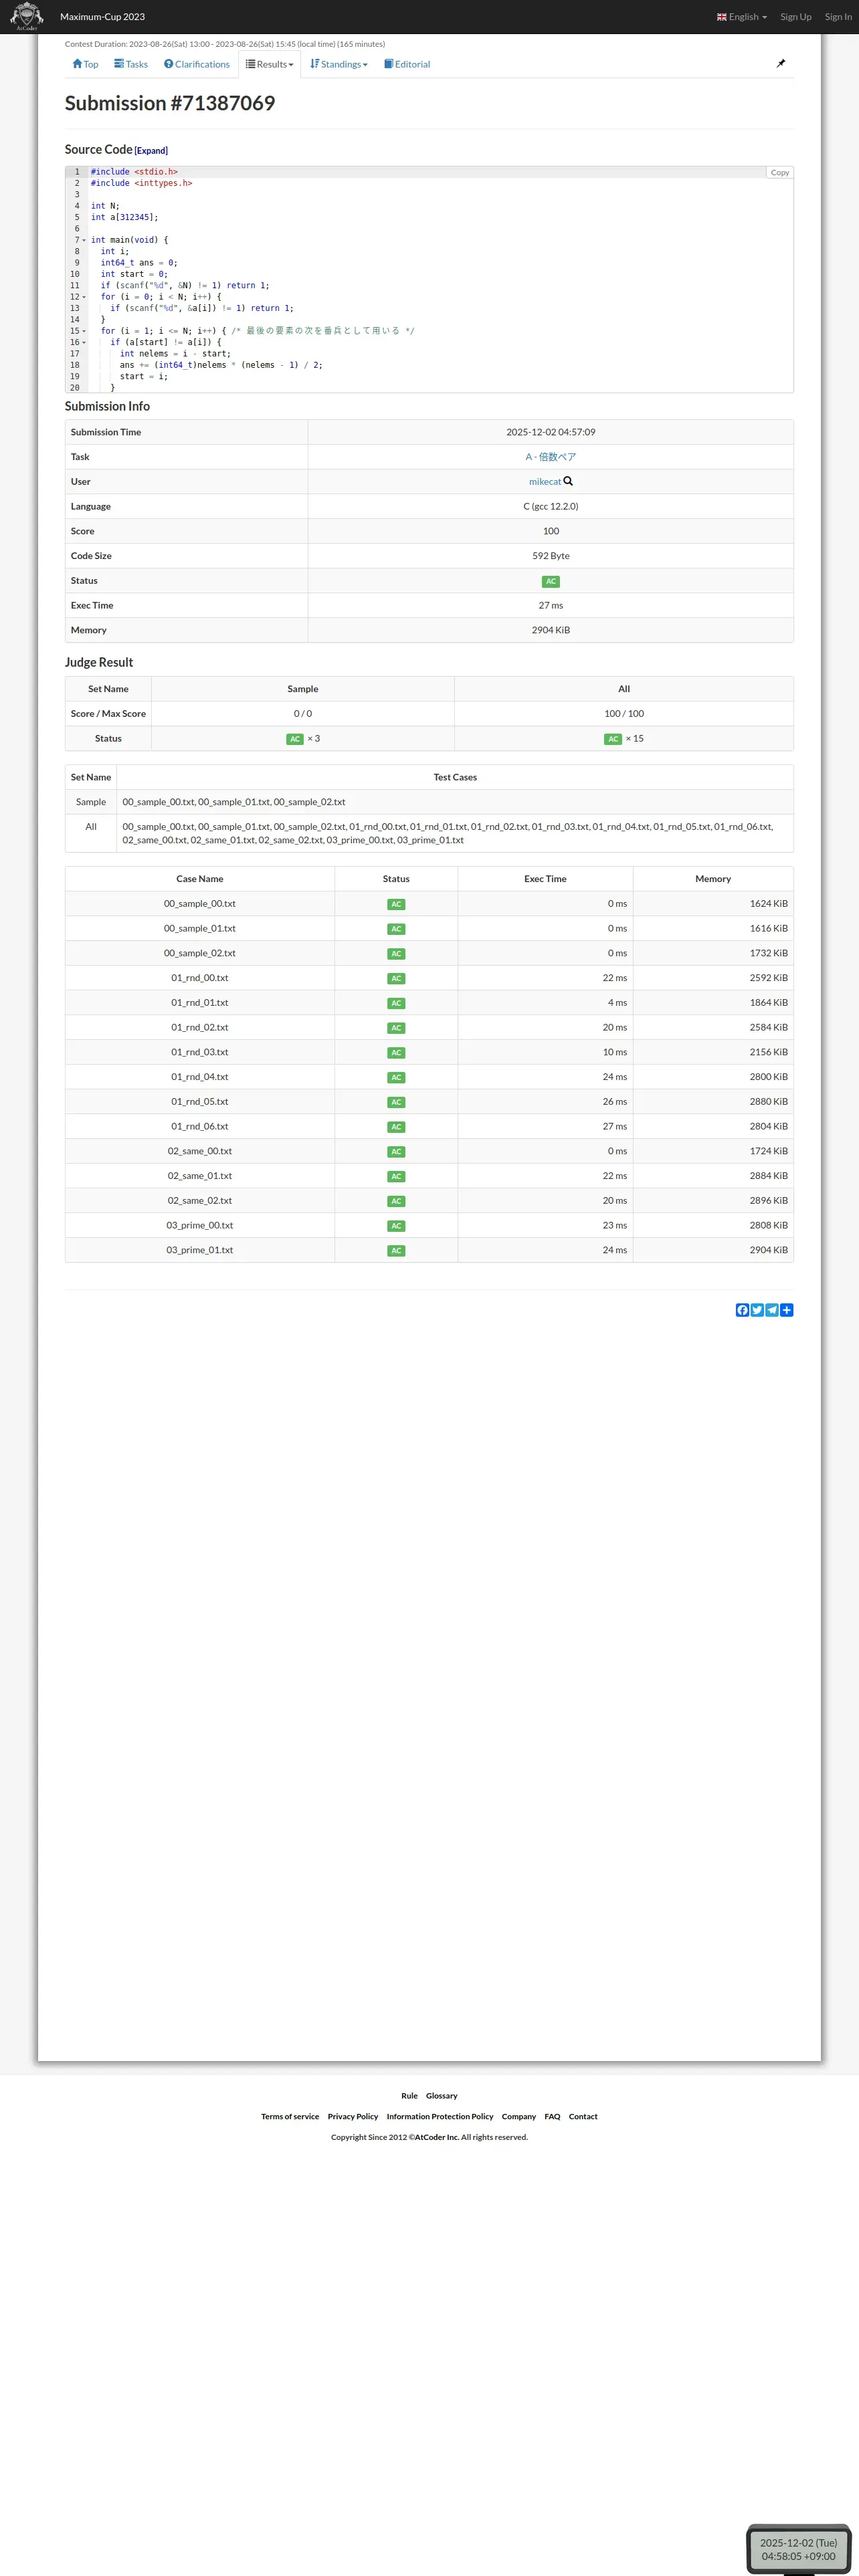This screenshot has height=2576, width=859.
Task: Open the English language dropdown
Action: click(742, 17)
